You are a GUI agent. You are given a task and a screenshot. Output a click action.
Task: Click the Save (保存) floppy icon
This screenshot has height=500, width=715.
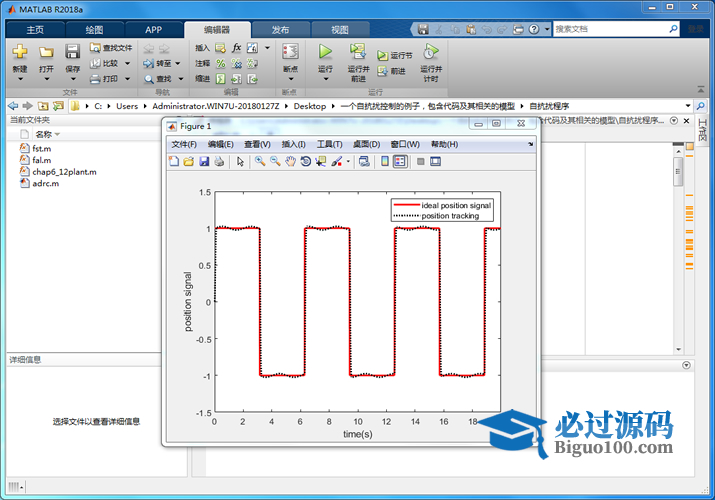(x=73, y=52)
